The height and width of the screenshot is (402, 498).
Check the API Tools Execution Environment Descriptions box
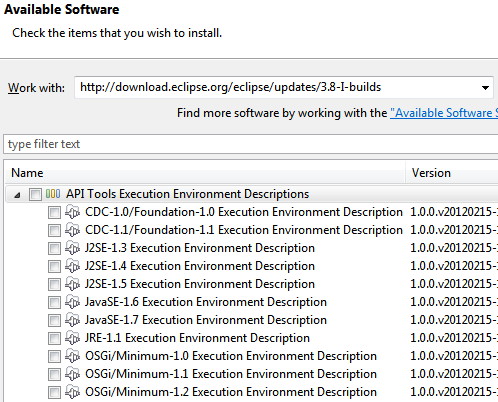click(x=35, y=194)
